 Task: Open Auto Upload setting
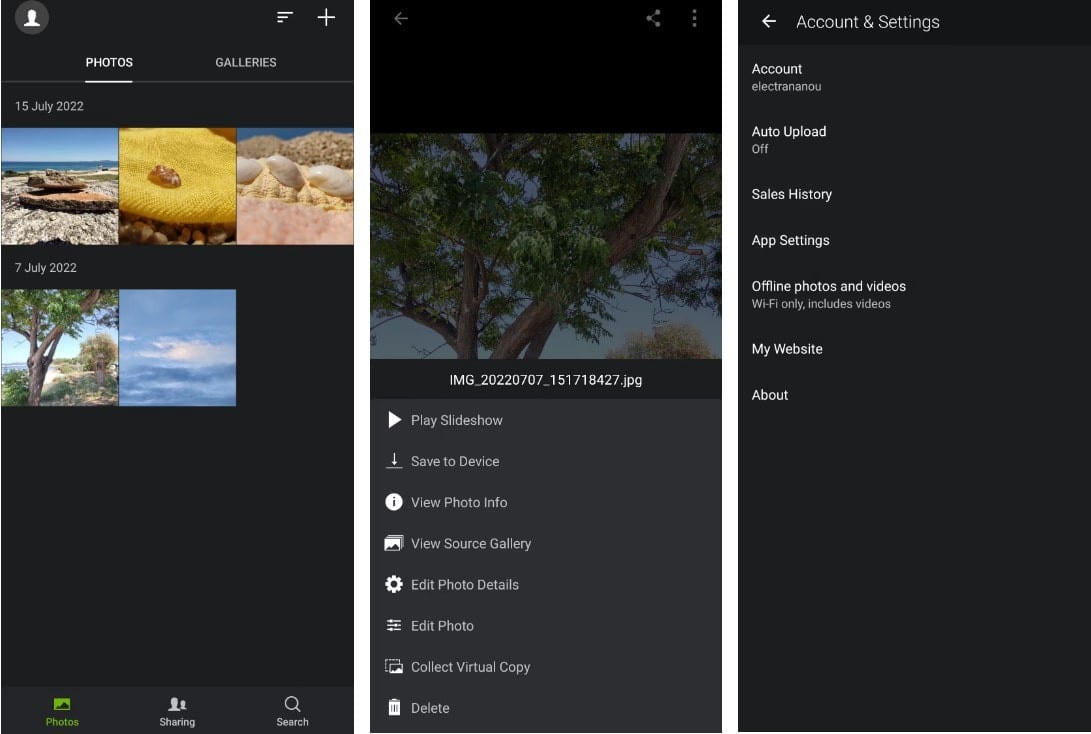click(789, 139)
